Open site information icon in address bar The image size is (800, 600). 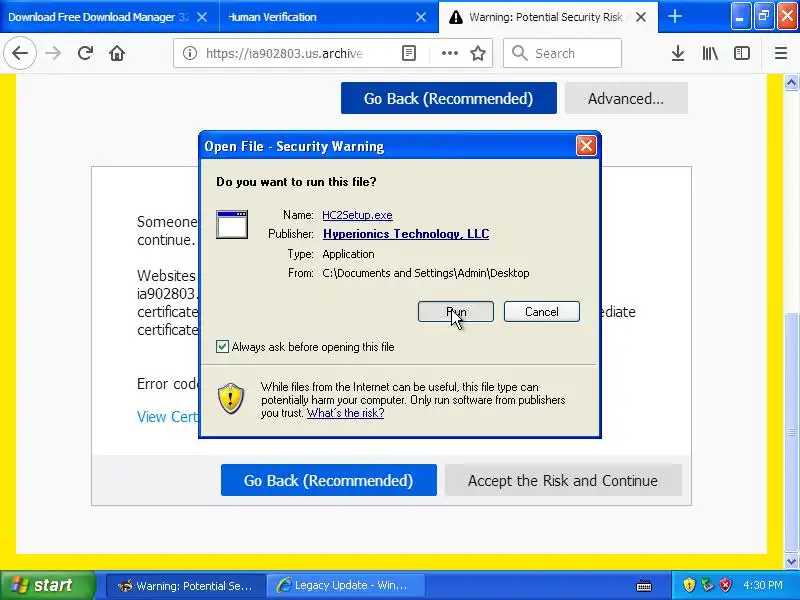pos(190,53)
